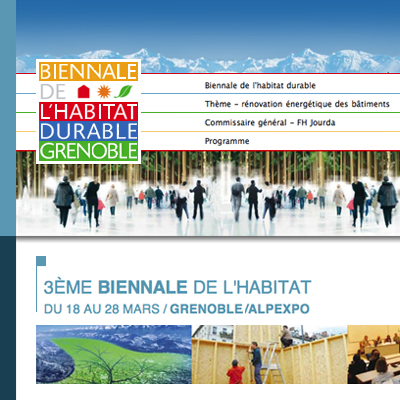Viewport: 400px width, 400px height.
Task: Click the DU 18 AU 28 MARS / GRENOBLE/ALPEXPO text
Action: (x=177, y=309)
